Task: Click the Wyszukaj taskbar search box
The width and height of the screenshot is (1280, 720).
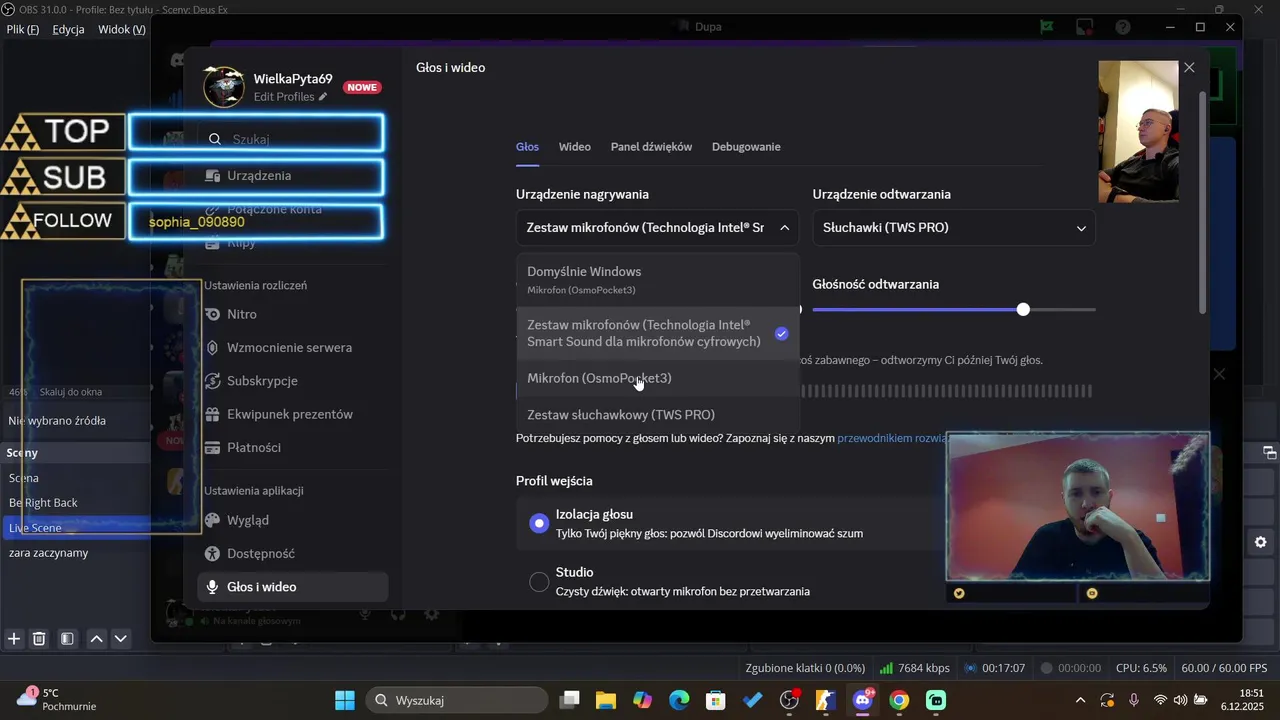Action: click(x=455, y=700)
